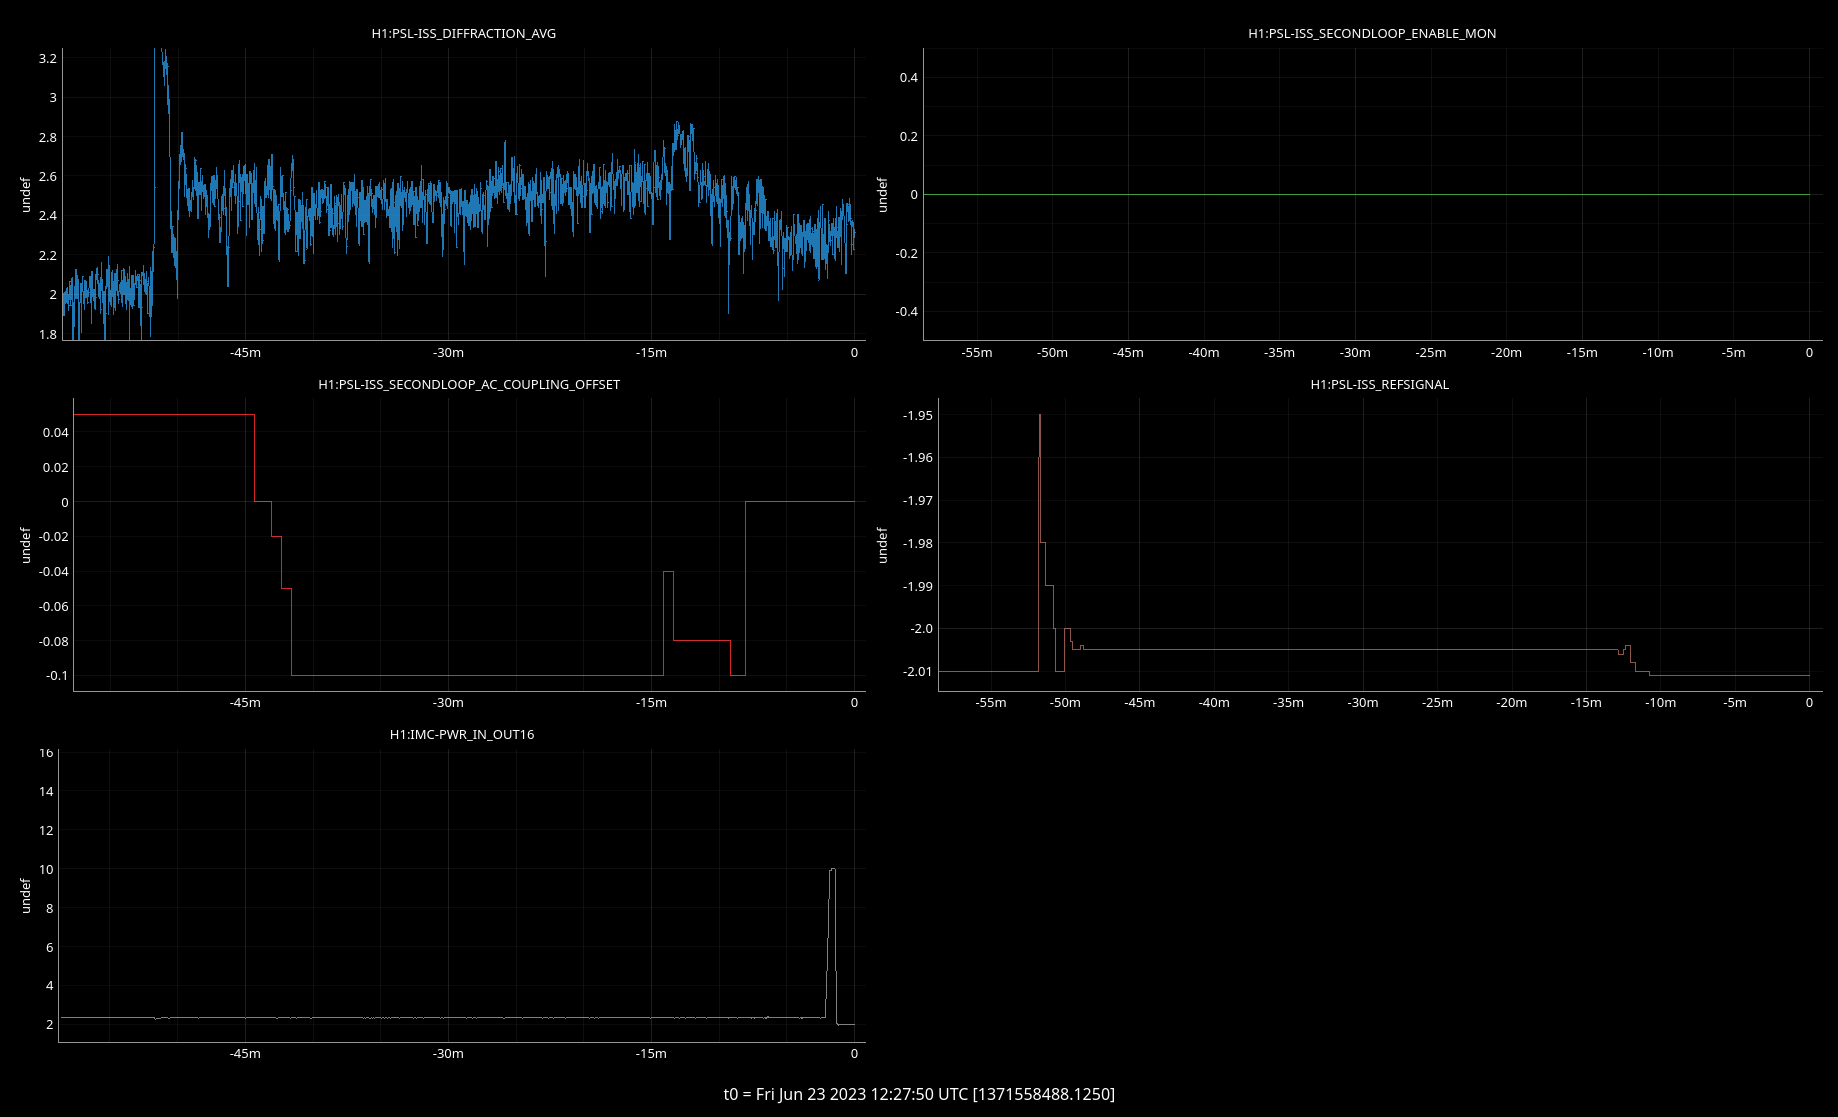The image size is (1838, 1117).
Task: Click the undef y-axis label on DIFFRACTION_AVG
Action: 26,195
